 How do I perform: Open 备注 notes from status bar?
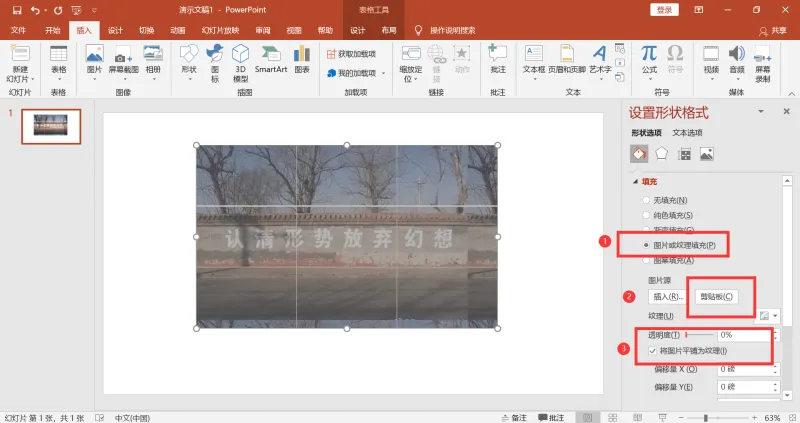(514, 418)
